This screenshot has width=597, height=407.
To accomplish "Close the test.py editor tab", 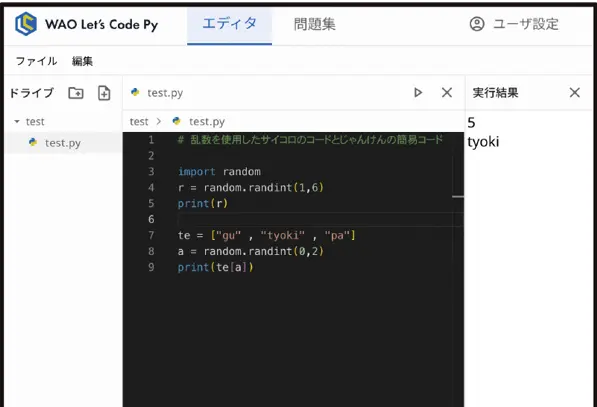I will coord(447,93).
